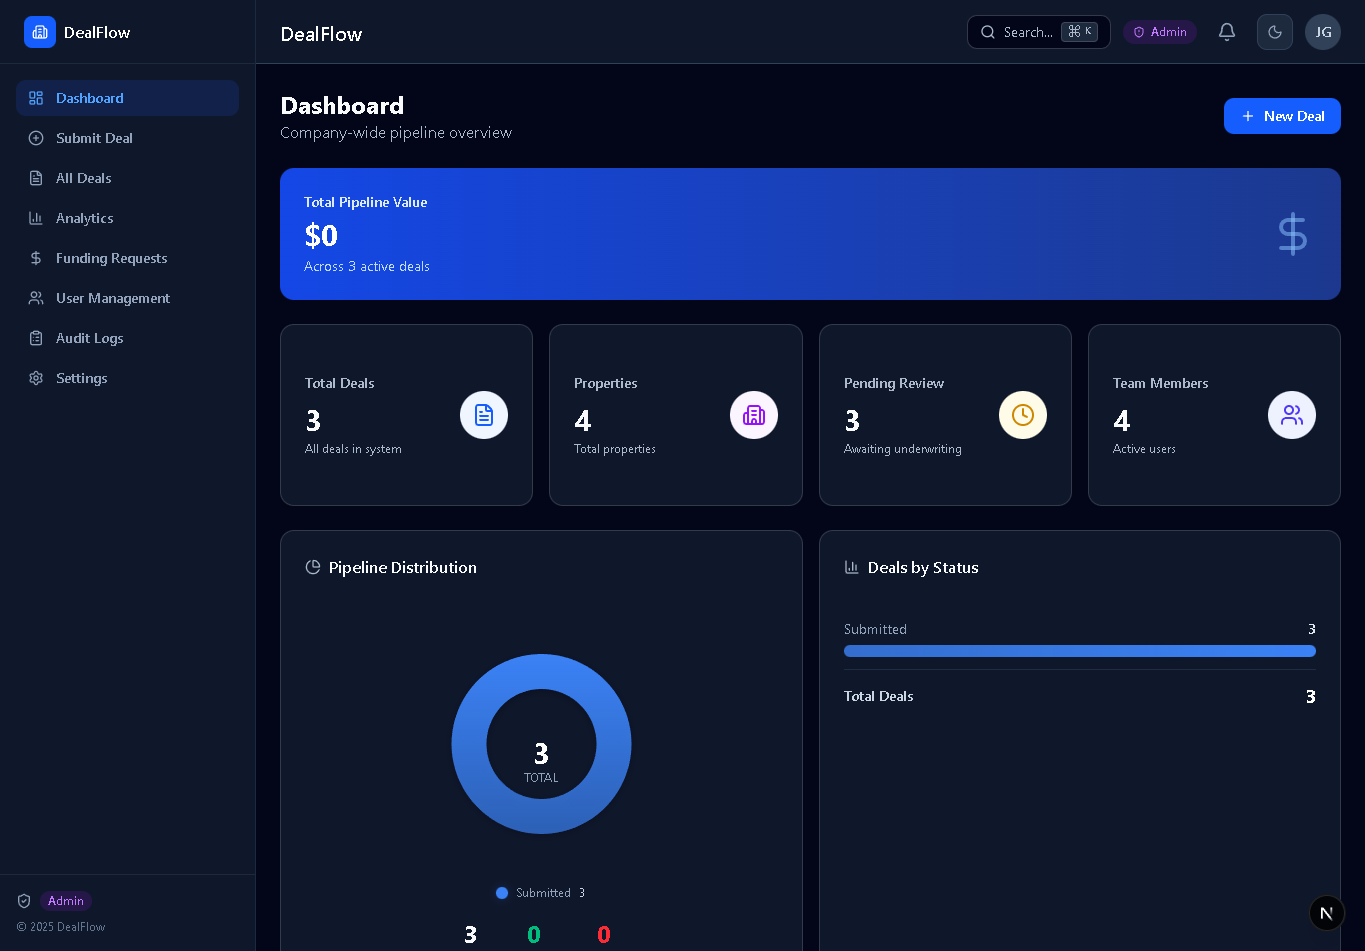This screenshot has height=951, width=1365.
Task: Open the notification bell
Action: 1227,31
